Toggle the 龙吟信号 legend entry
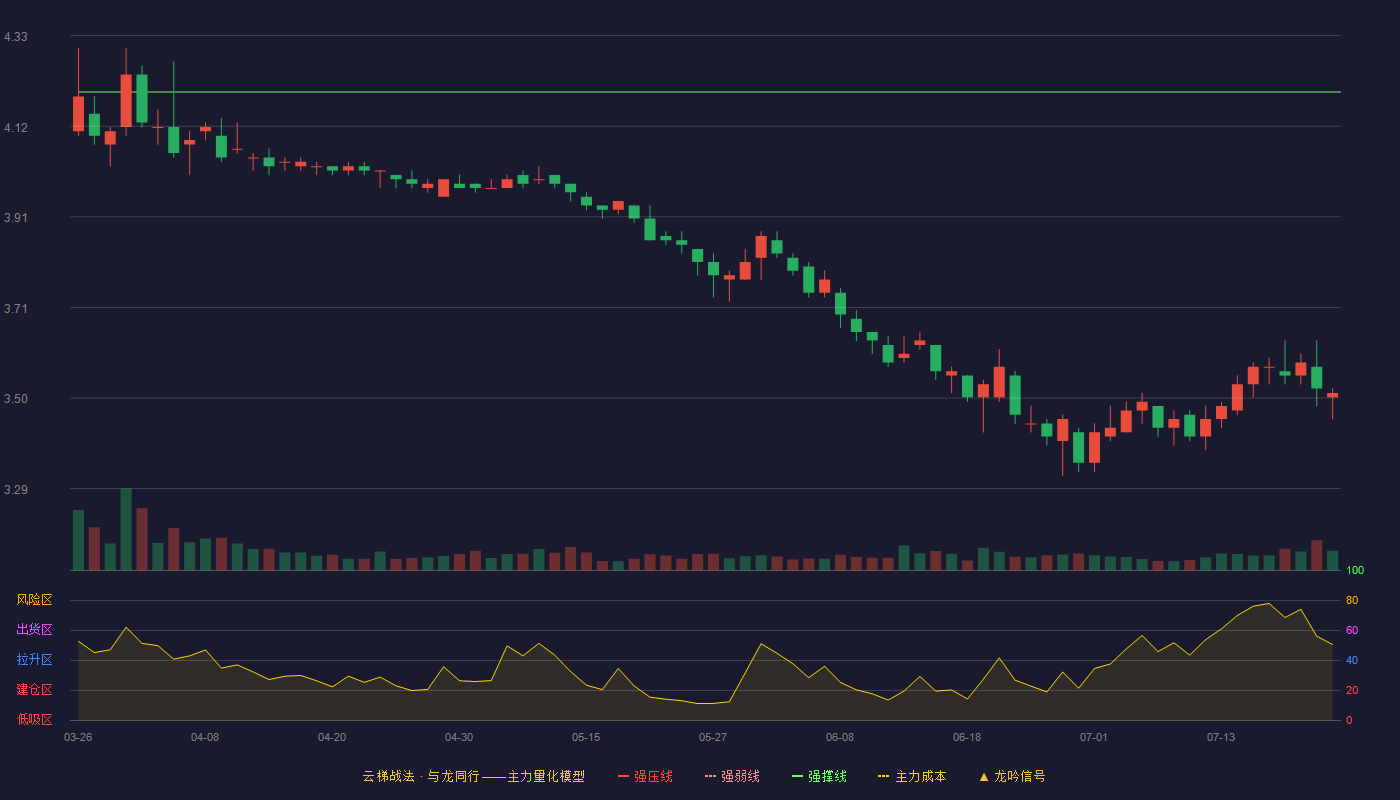Image resolution: width=1400 pixels, height=800 pixels. click(x=1011, y=776)
